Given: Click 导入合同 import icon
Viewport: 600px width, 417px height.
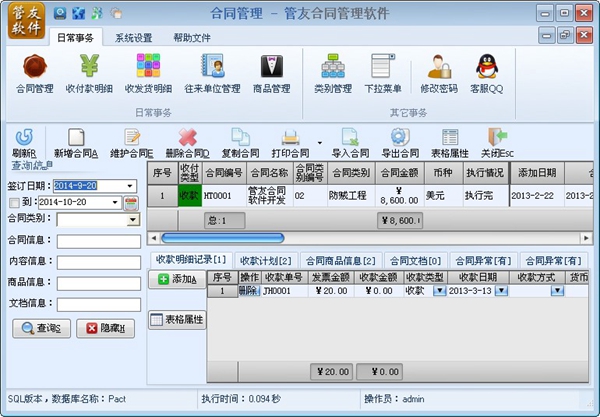Looking at the screenshot, I should (350, 143).
